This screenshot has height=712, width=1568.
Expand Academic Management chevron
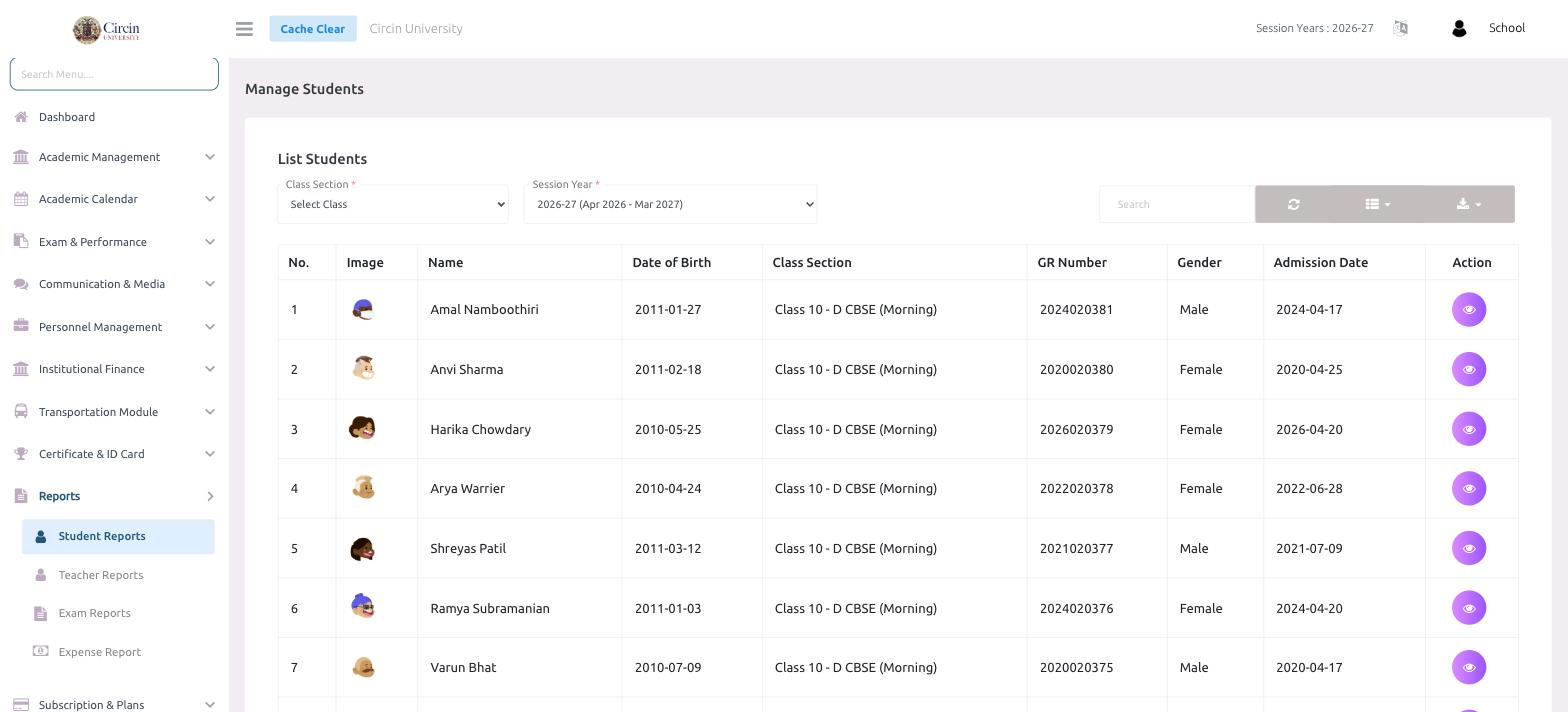tap(210, 157)
